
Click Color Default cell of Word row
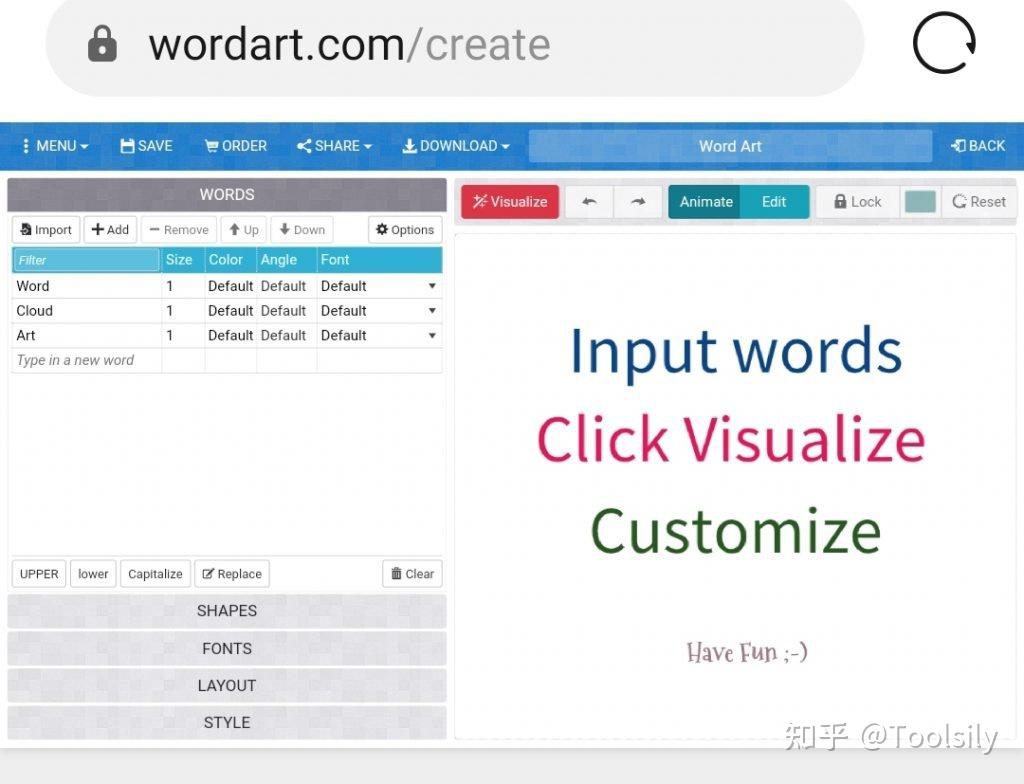point(231,286)
